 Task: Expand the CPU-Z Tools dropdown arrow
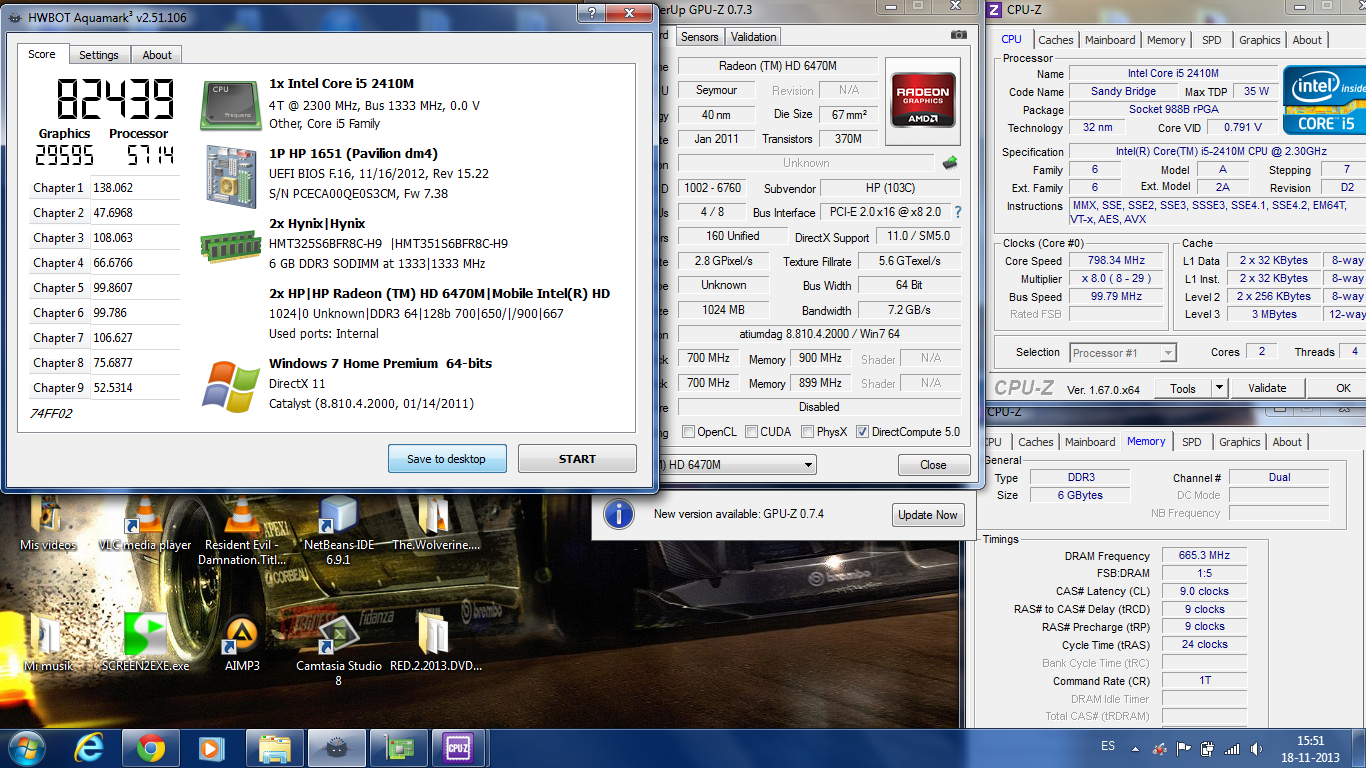[1219, 388]
